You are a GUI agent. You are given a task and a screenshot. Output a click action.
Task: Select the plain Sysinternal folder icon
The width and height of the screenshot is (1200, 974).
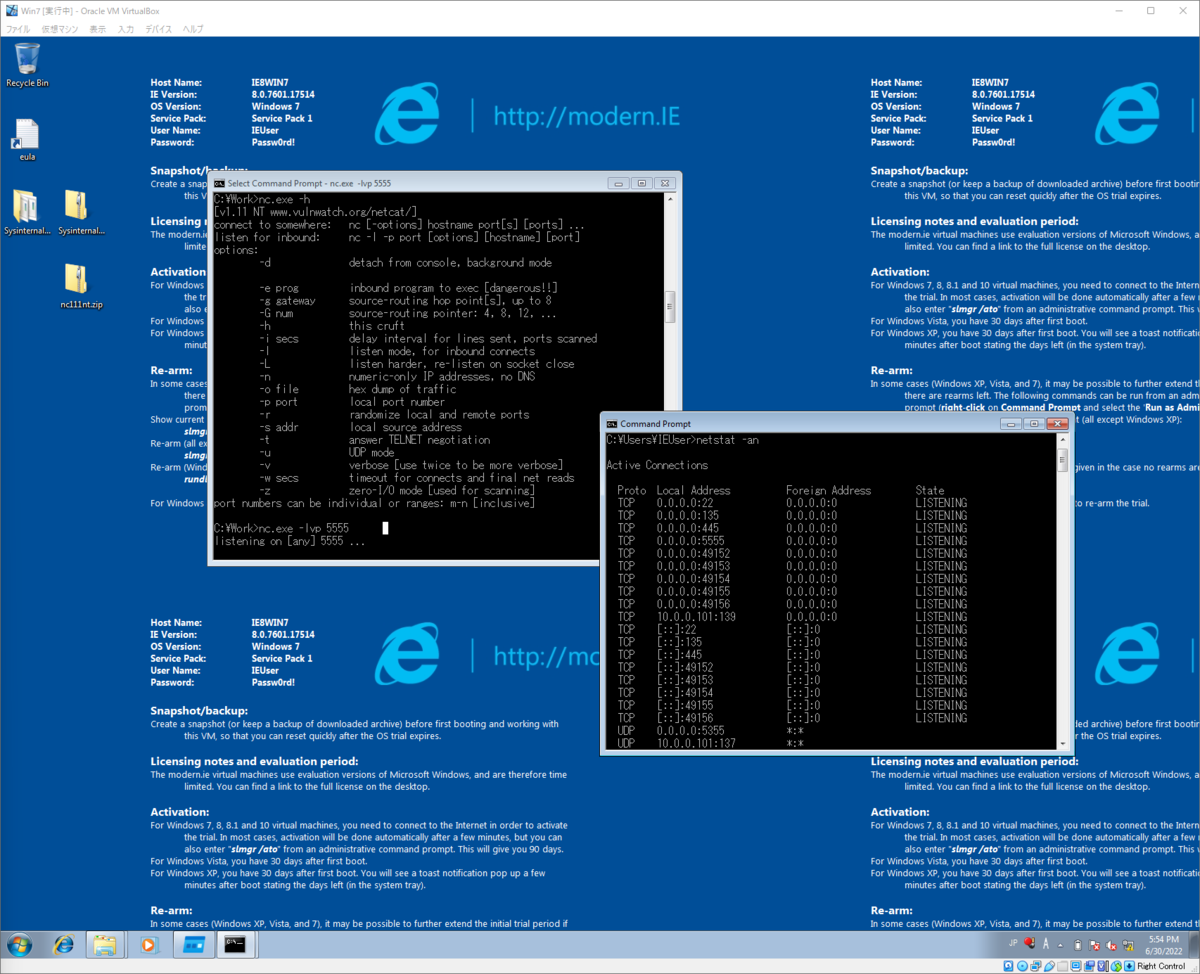click(x=80, y=212)
